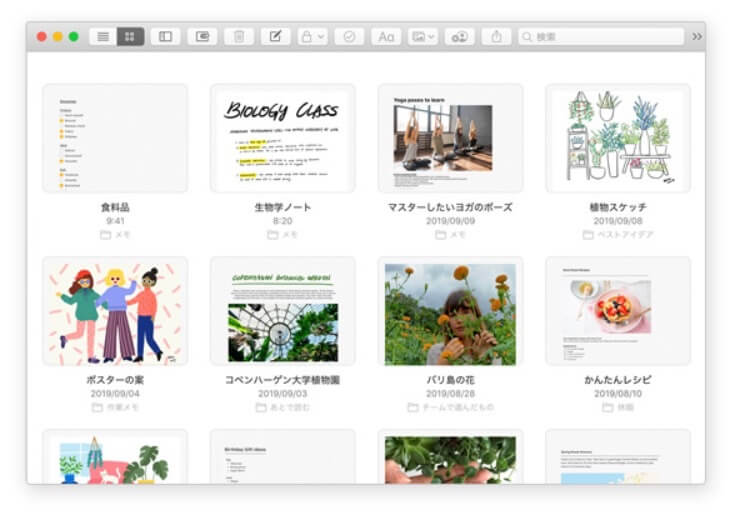Click the folder icon under バリ島の花
The height and width of the screenshot is (515, 738).
click(x=413, y=407)
